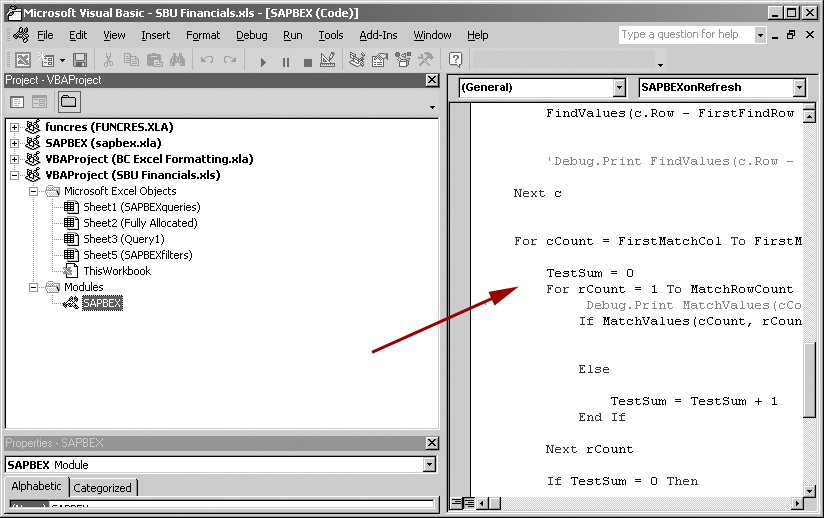
Task: Open the Insert UserForm dropdown arrow
Action: pos(63,60)
